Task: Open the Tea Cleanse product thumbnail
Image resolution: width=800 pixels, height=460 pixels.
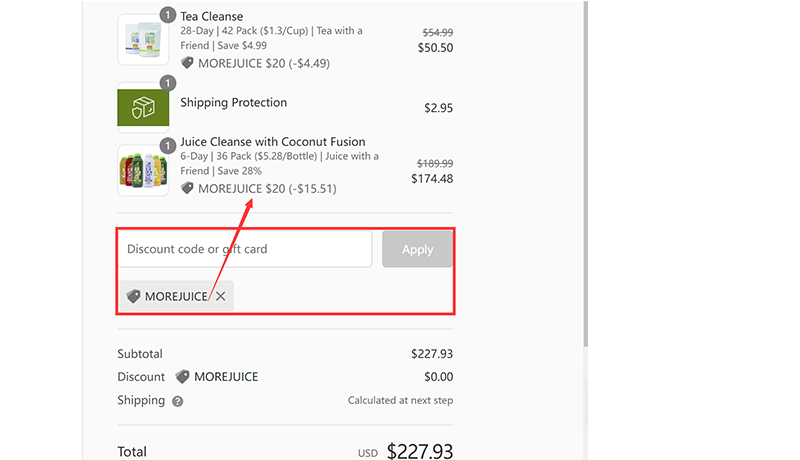Action: [x=142, y=42]
